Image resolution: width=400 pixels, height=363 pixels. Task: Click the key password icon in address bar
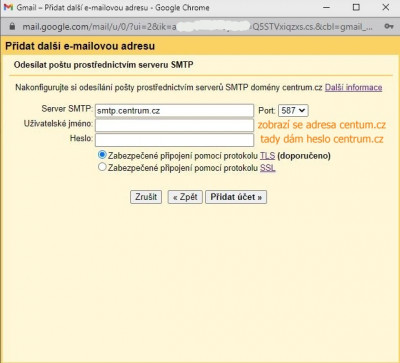[x=388, y=26]
